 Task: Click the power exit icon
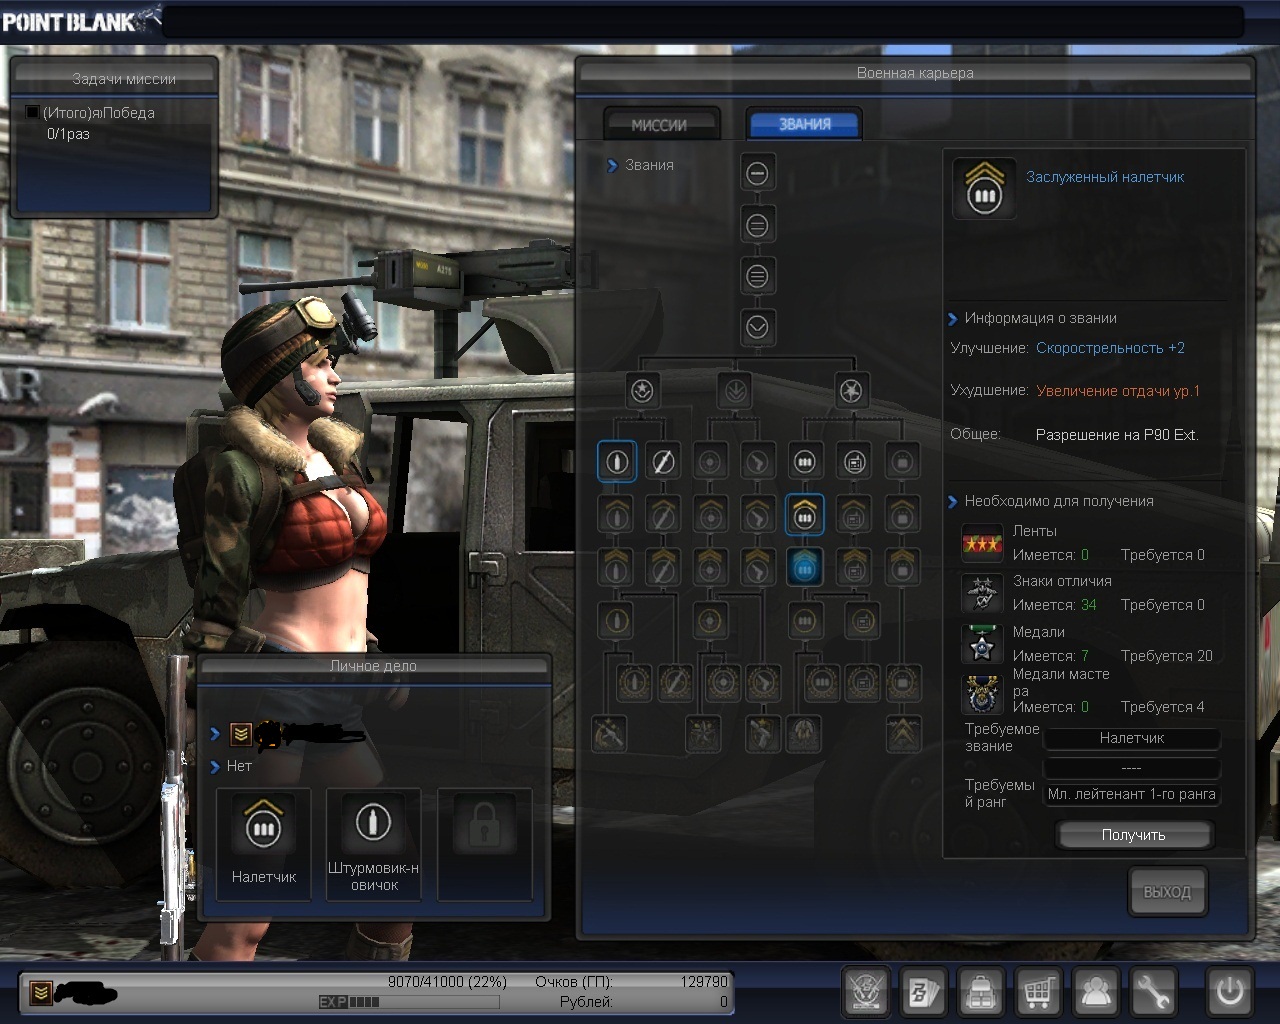pos(1229,992)
